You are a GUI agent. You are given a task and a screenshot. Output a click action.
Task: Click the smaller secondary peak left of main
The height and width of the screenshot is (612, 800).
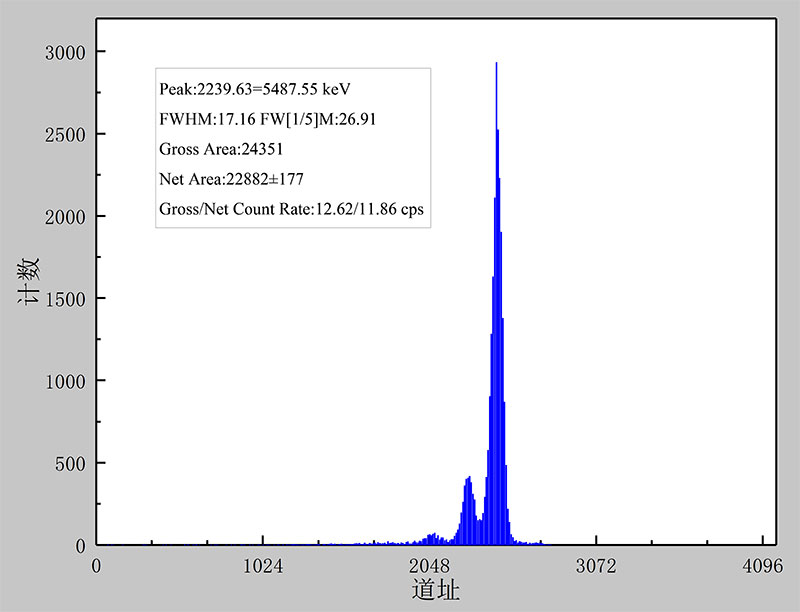(468, 480)
